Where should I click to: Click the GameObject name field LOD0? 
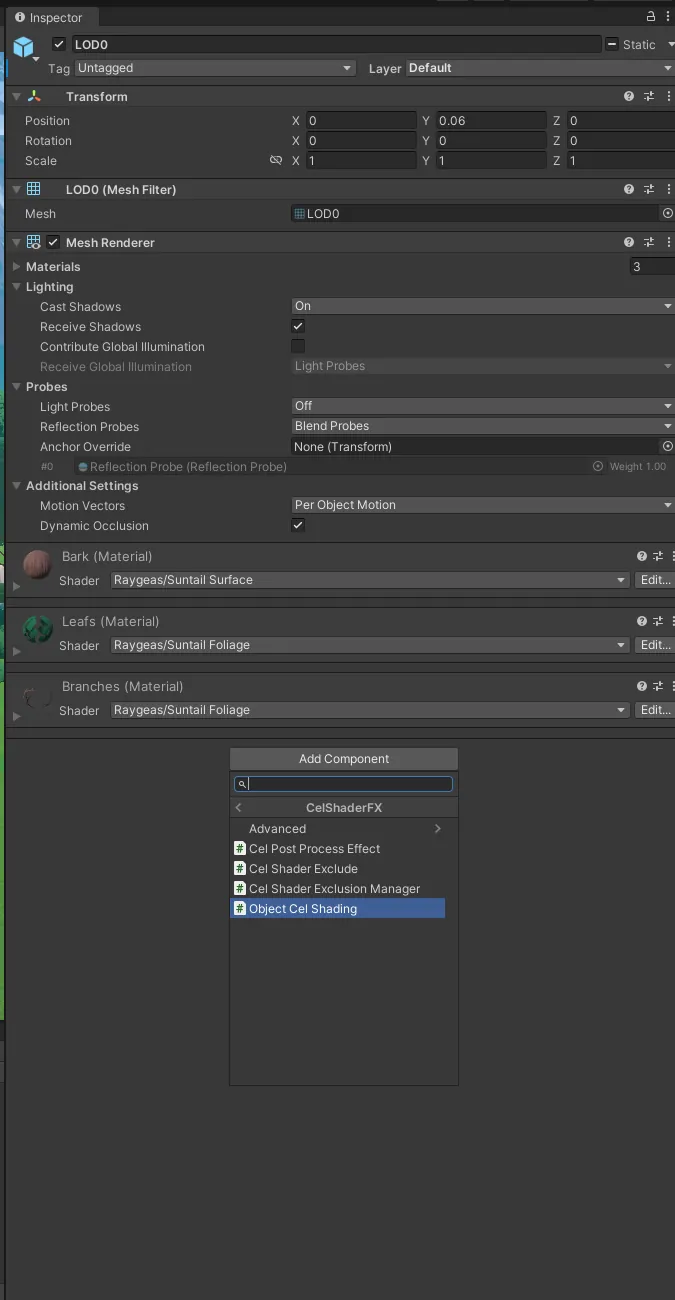click(x=336, y=44)
